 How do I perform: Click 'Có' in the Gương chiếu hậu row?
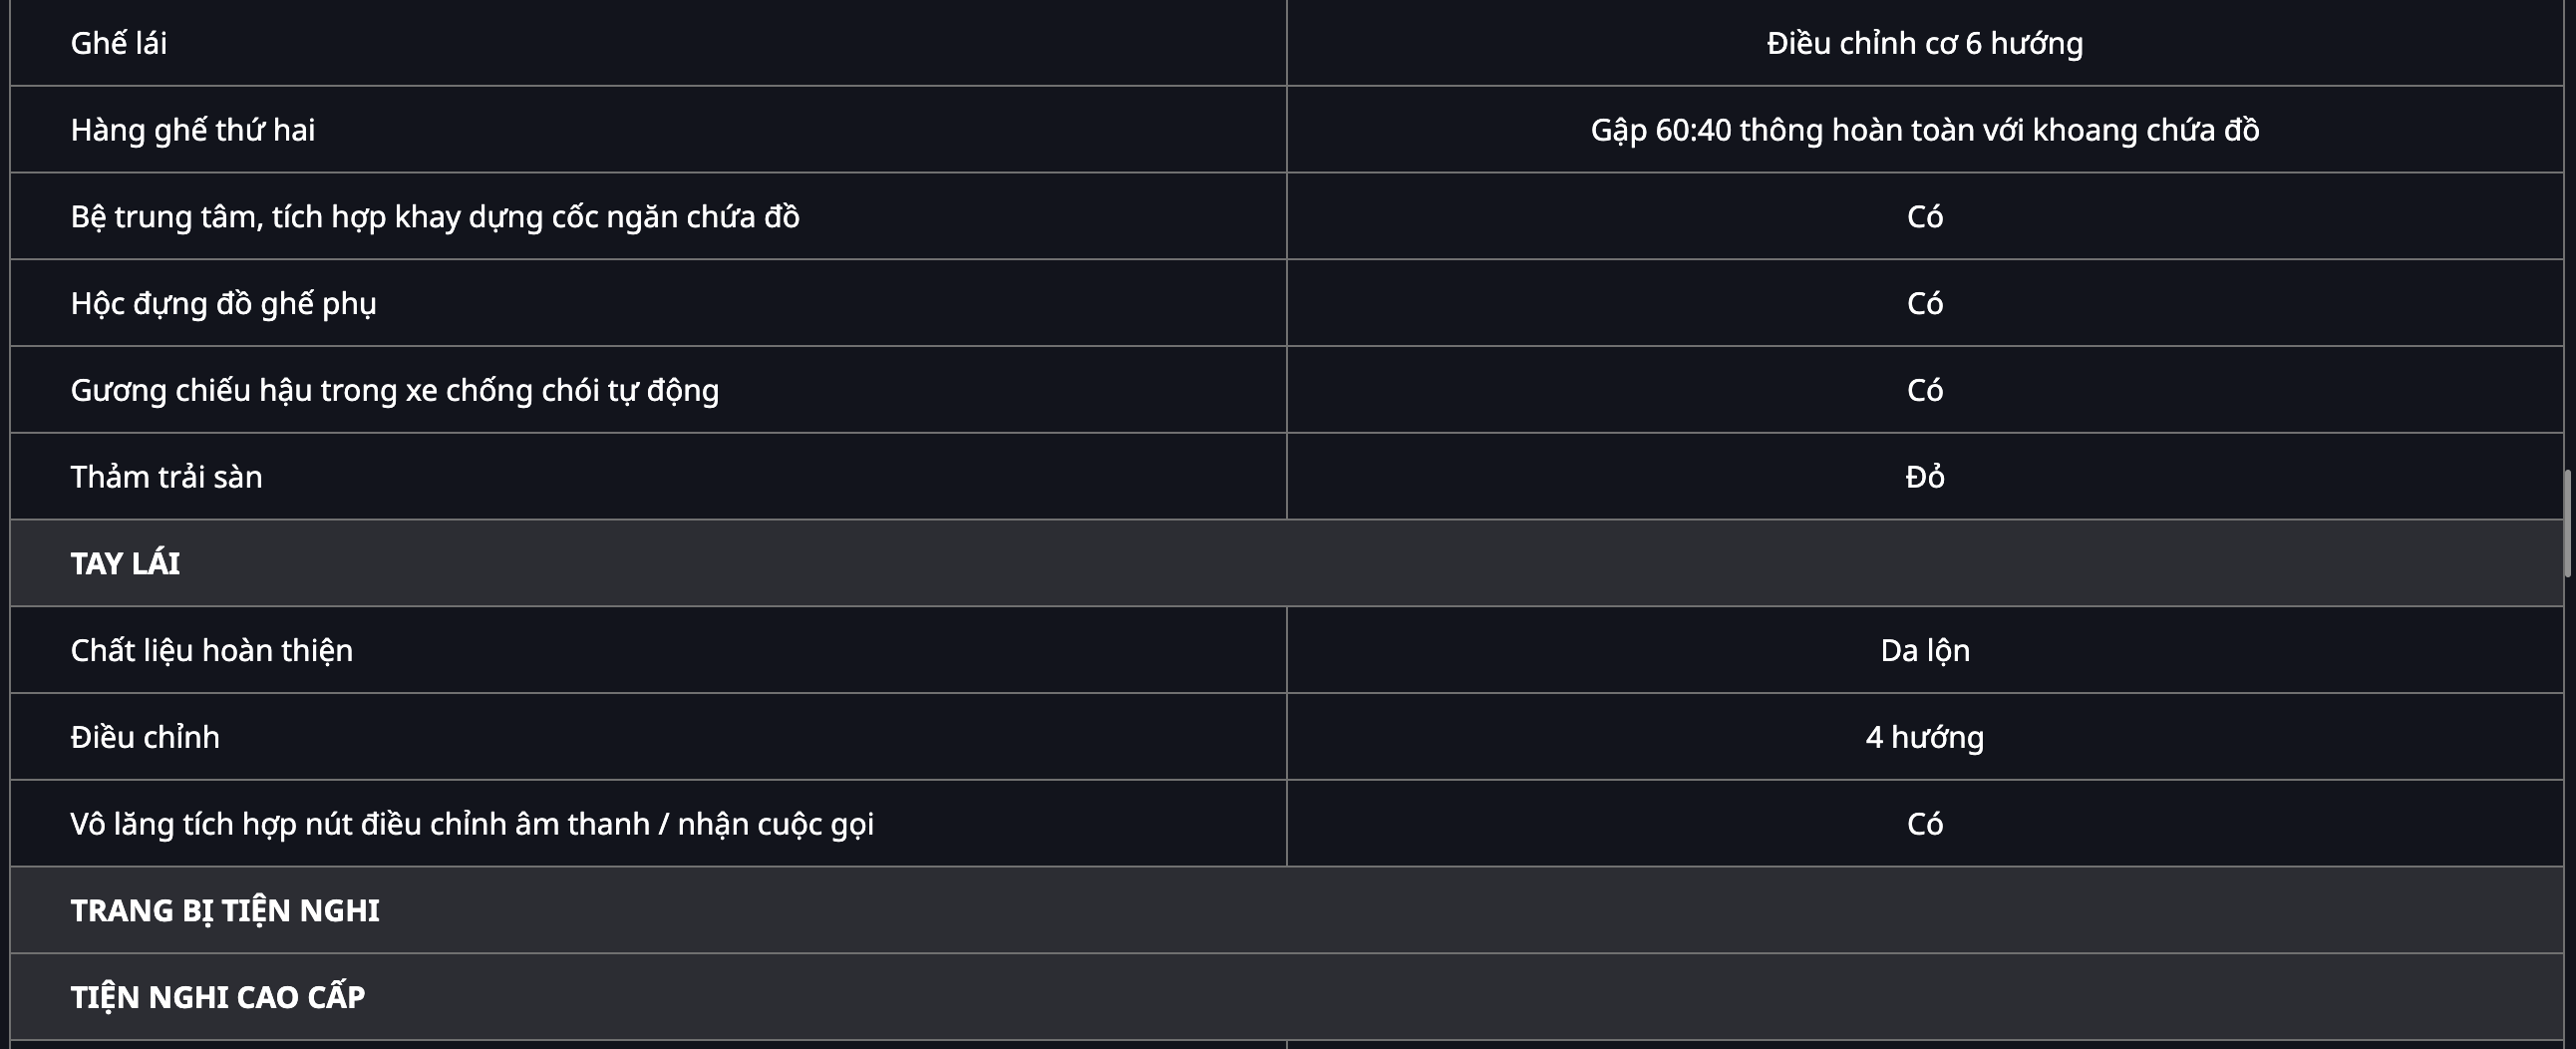pos(1924,390)
